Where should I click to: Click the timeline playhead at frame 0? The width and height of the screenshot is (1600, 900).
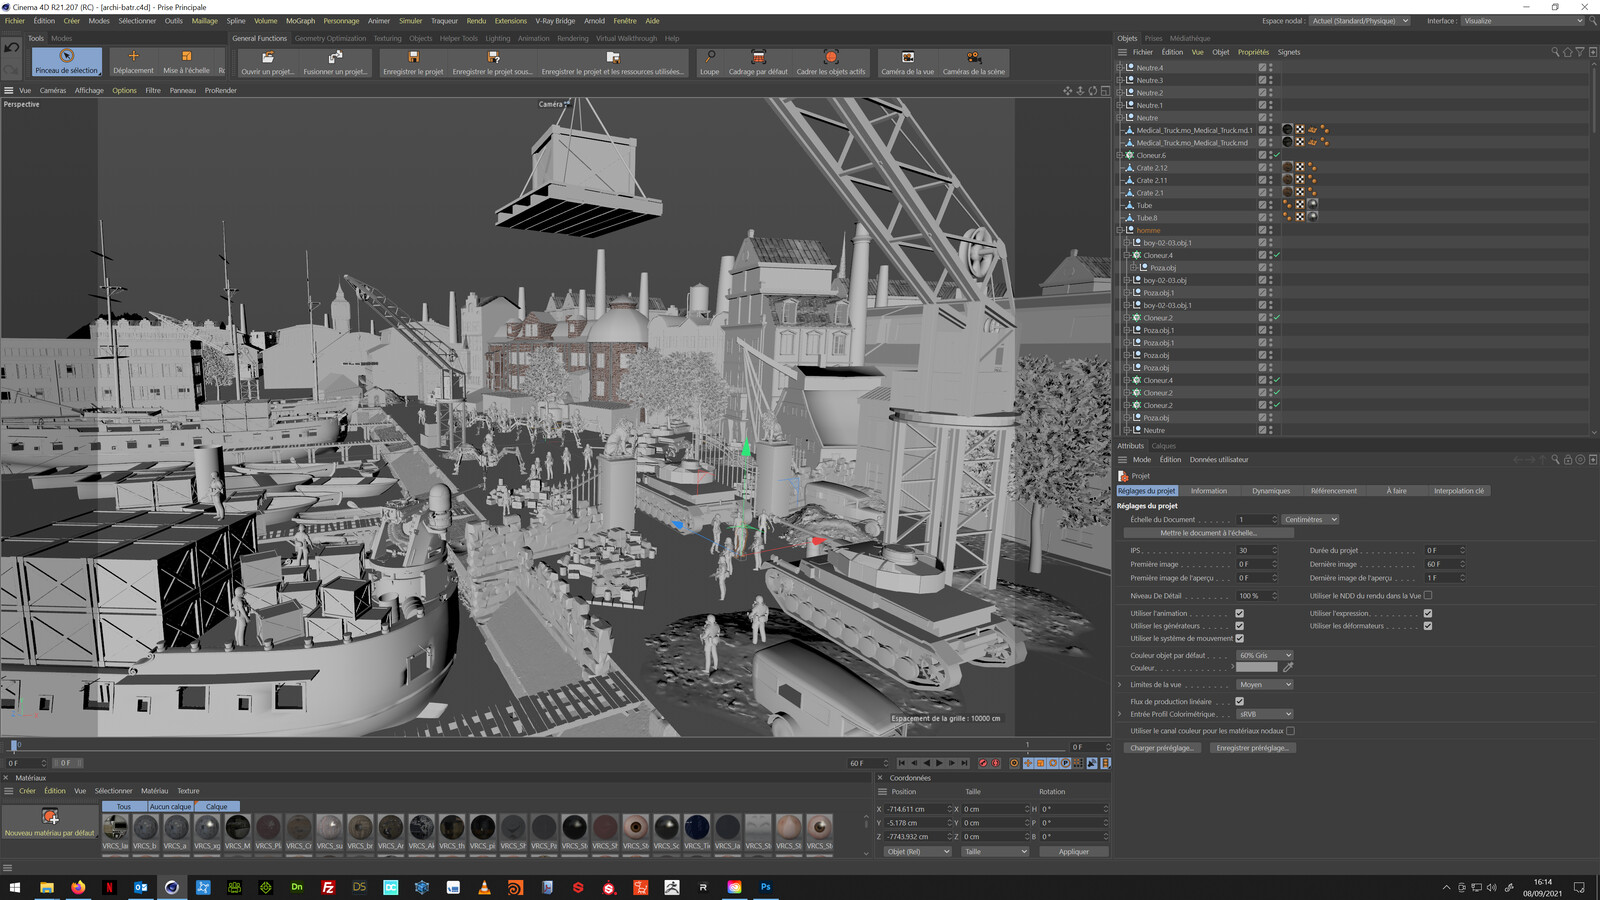point(14,745)
